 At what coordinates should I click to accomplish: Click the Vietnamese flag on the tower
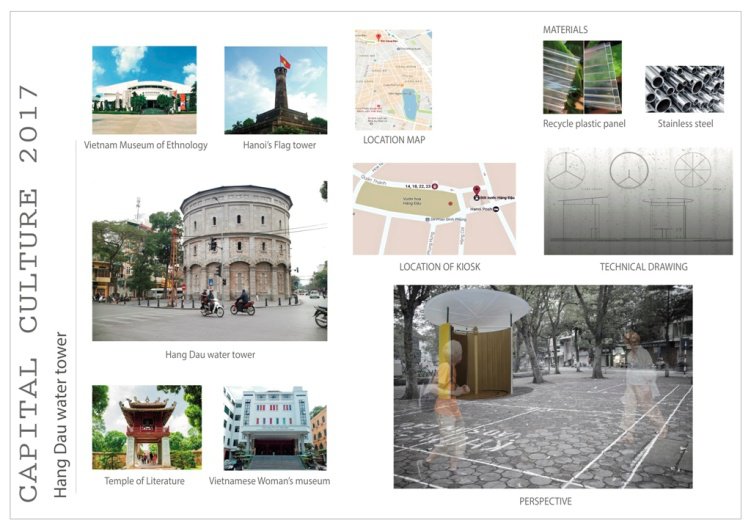coord(285,62)
